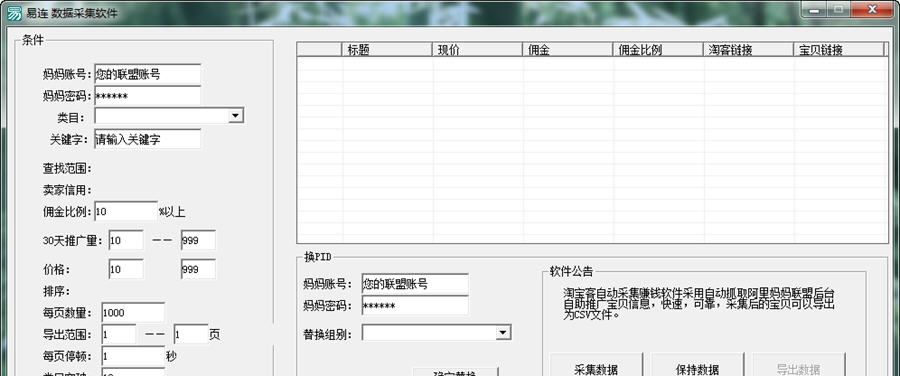The width and height of the screenshot is (900, 376).
Task: Click the 佣金比例 percentage field
Action: tap(126, 211)
